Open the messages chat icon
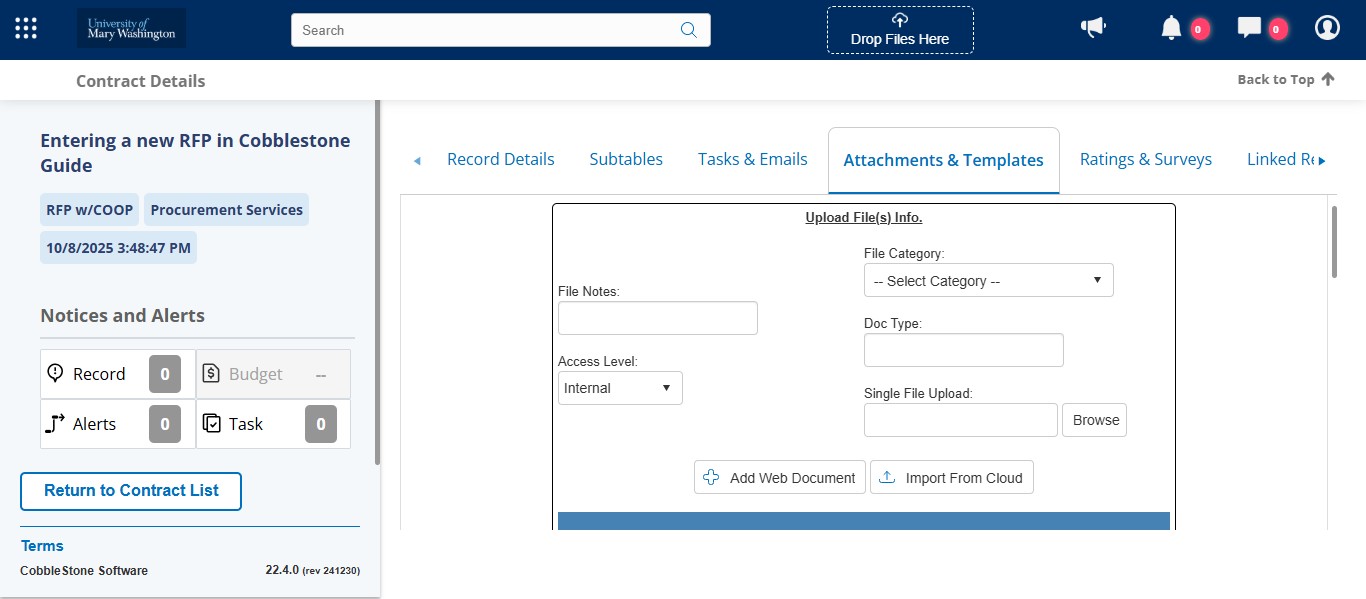This screenshot has height=599, width=1366. pos(1248,28)
